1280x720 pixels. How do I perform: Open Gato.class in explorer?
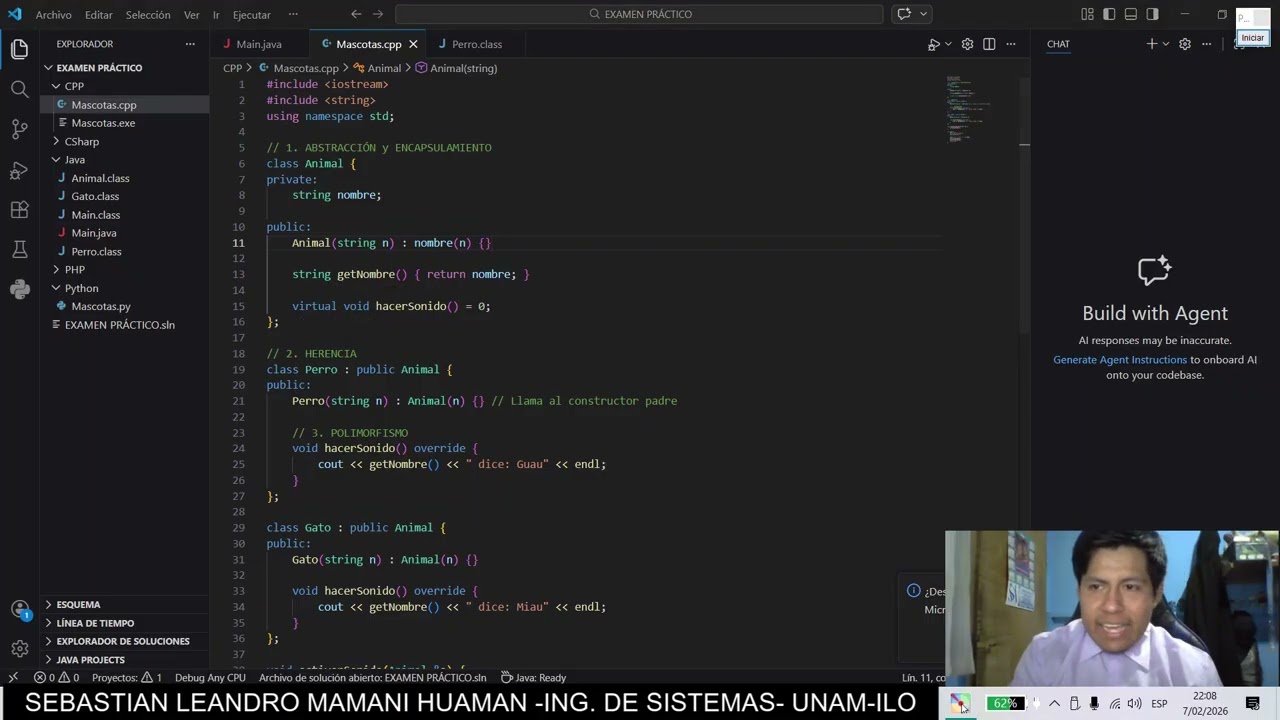125,196
